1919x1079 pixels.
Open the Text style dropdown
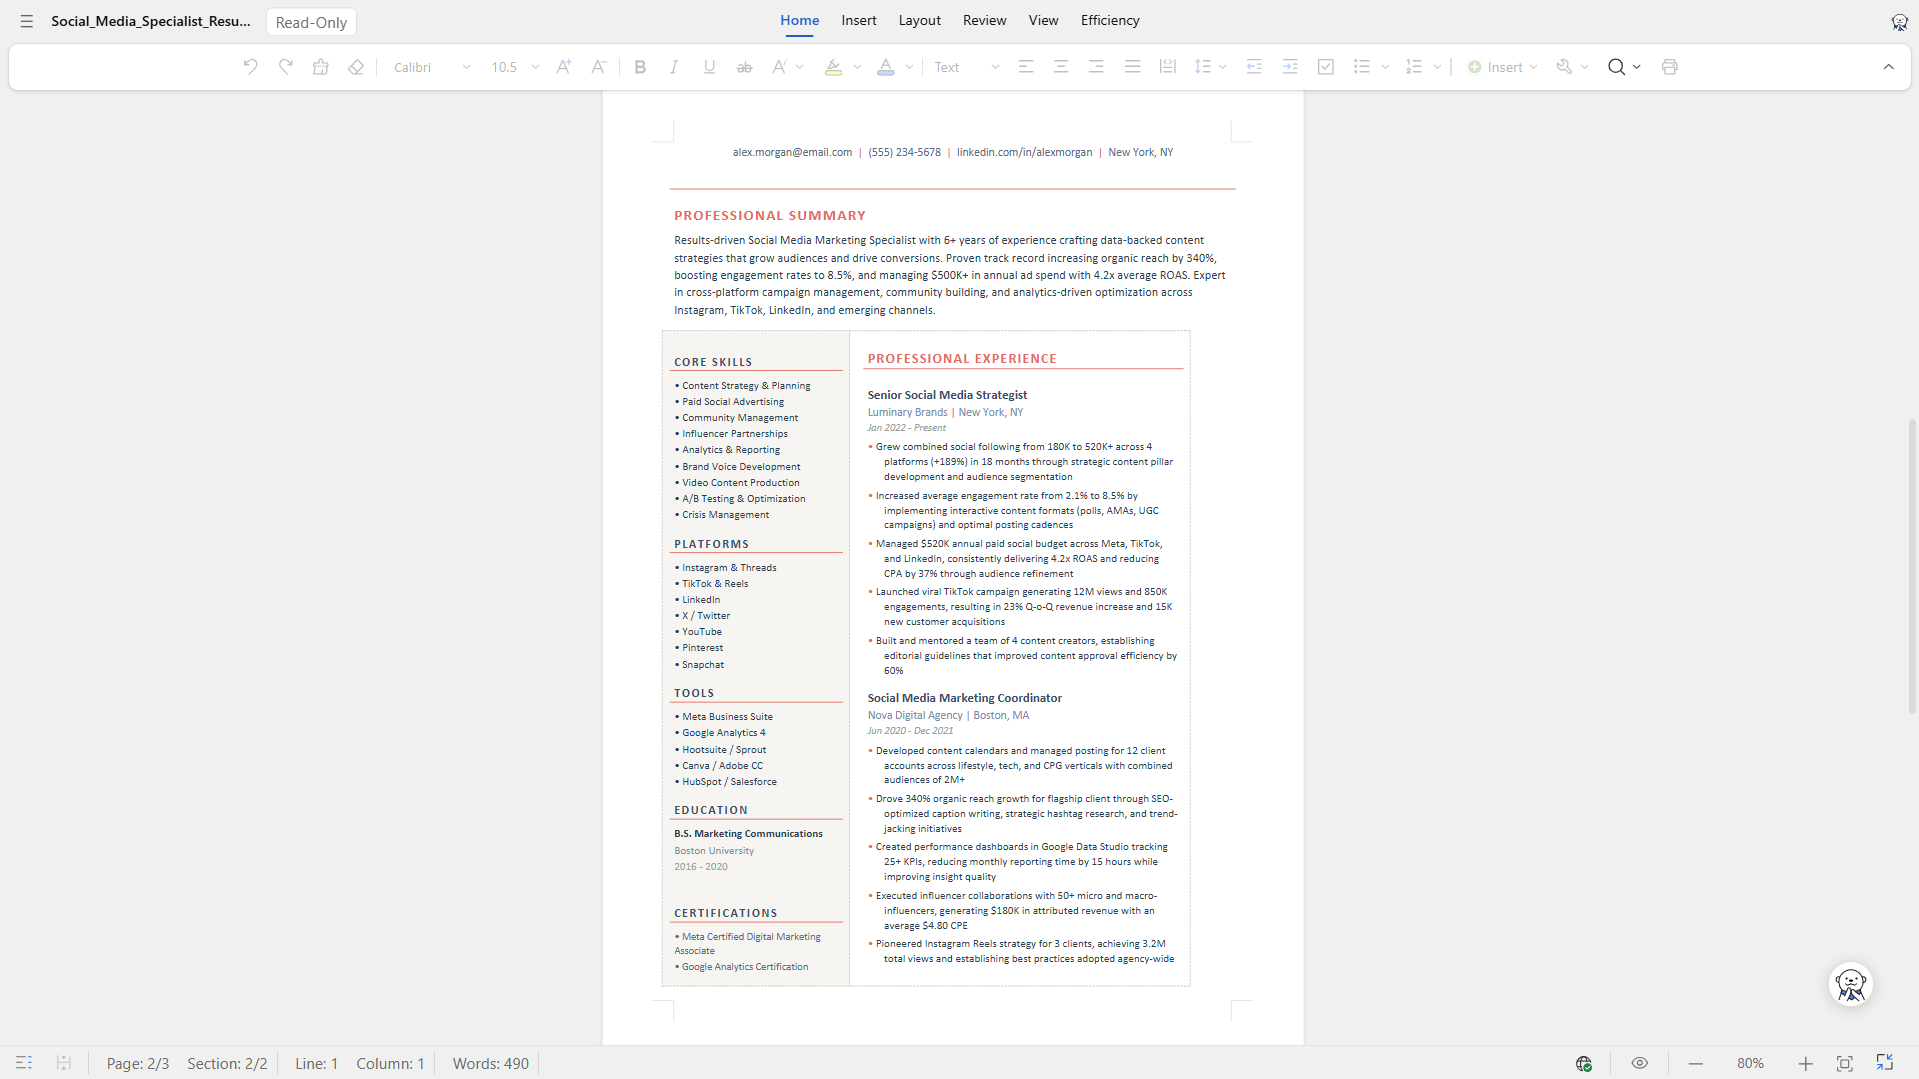pos(966,67)
